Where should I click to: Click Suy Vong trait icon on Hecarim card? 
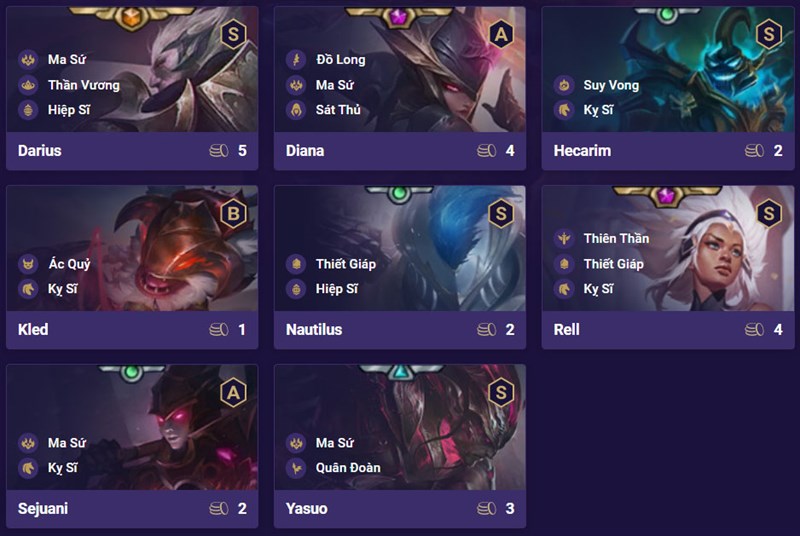(x=563, y=85)
